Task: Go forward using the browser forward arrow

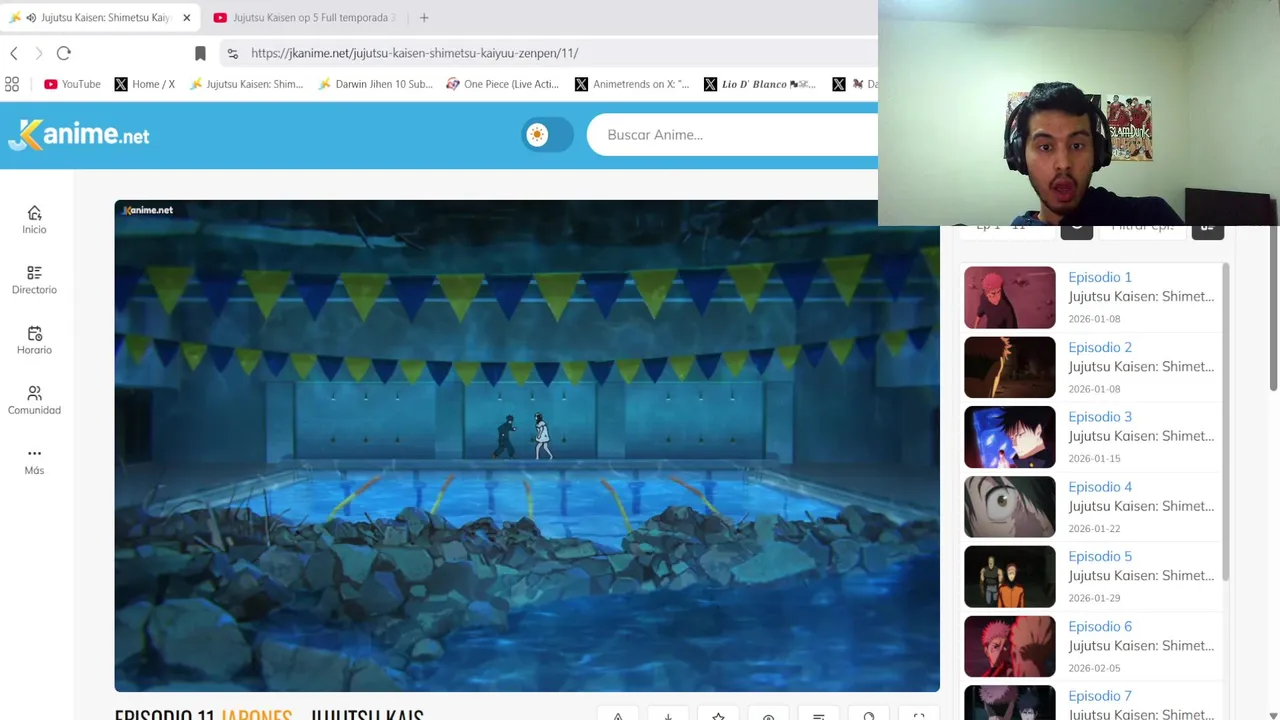Action: coord(38,53)
